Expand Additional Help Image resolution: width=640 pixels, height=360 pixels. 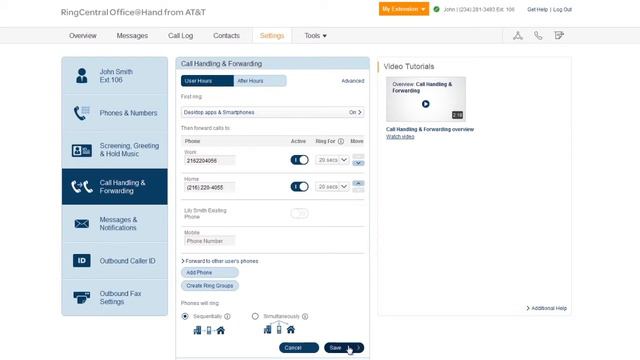click(x=547, y=308)
